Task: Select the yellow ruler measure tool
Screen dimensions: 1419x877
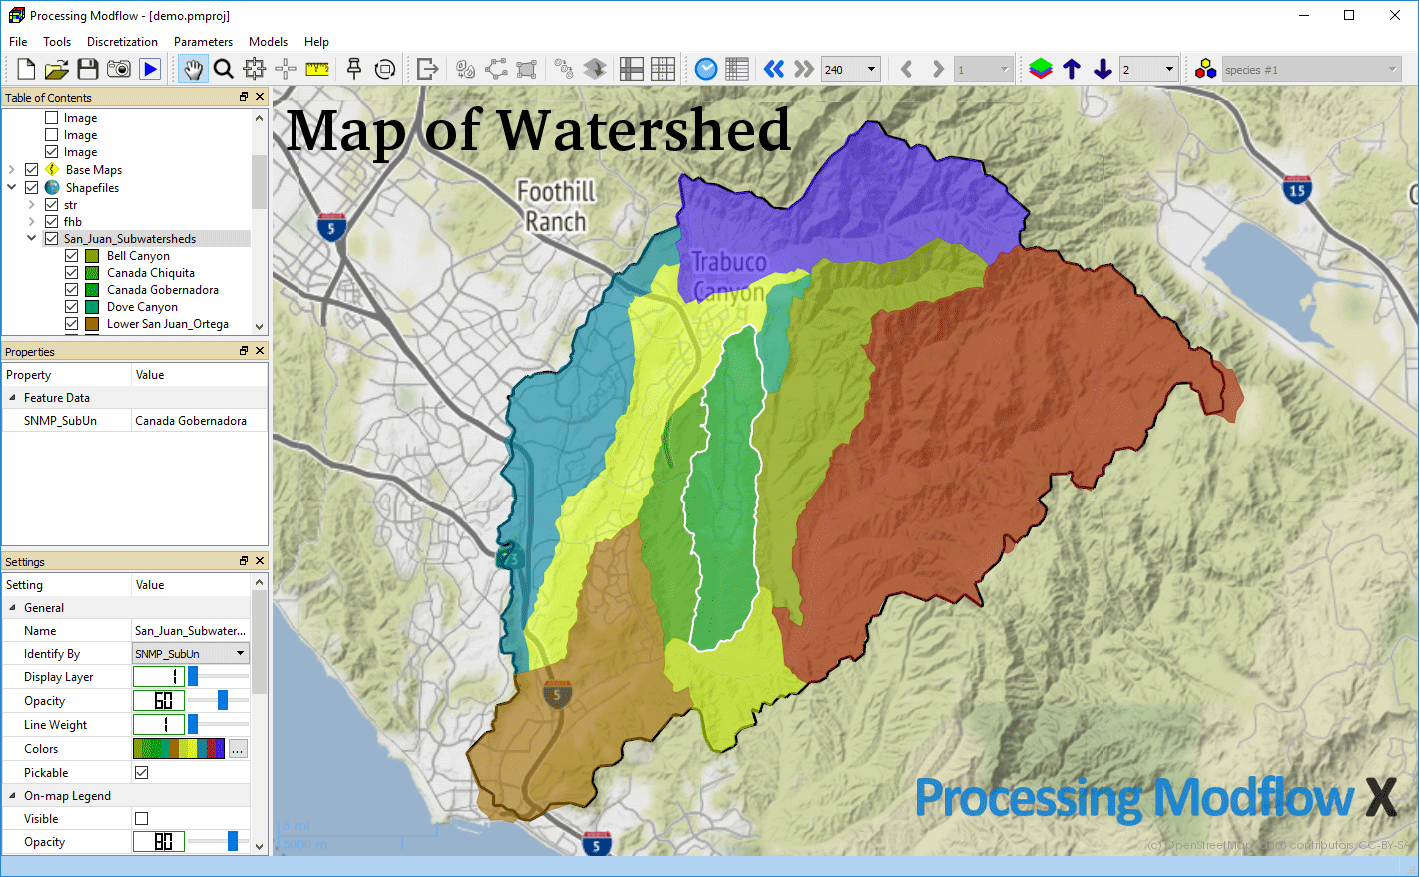Action: (317, 69)
